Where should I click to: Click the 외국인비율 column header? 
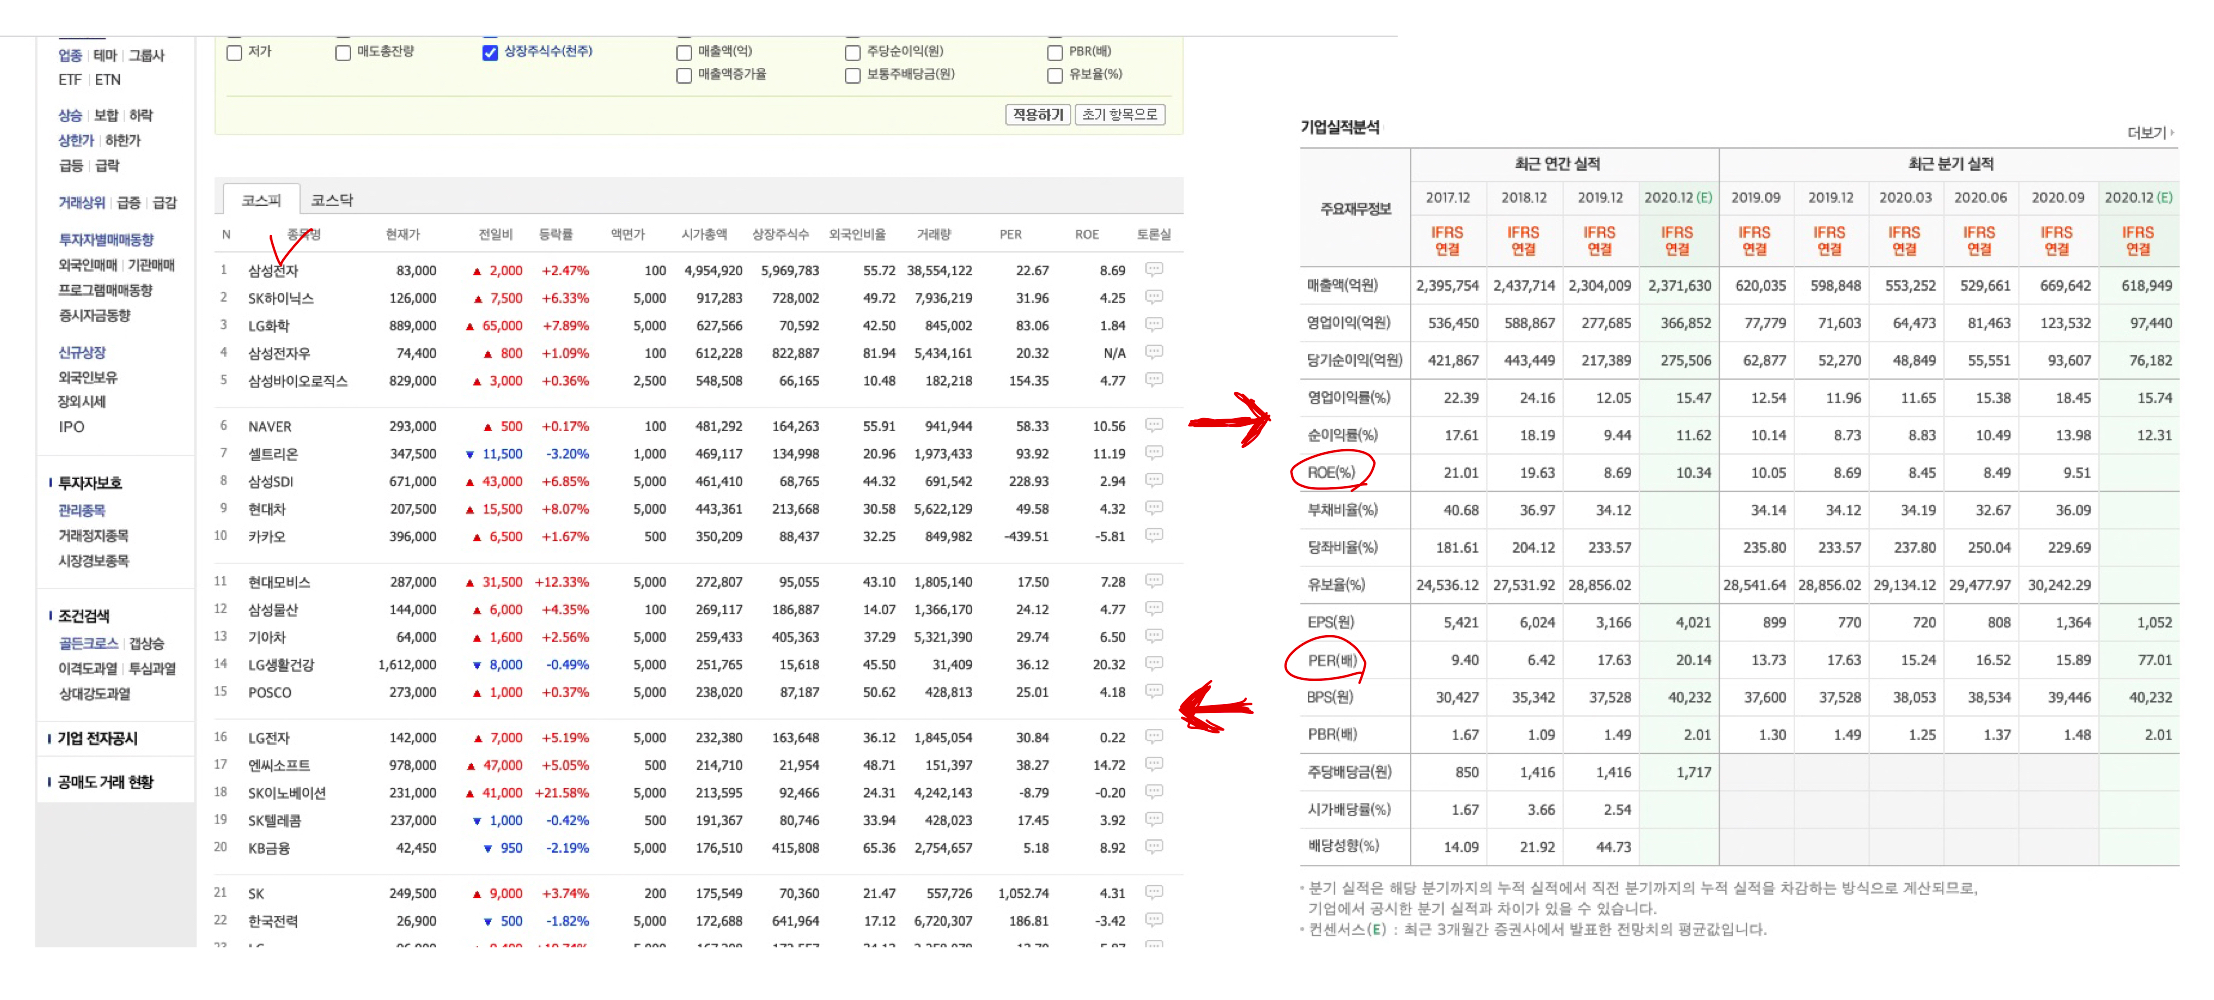(857, 234)
